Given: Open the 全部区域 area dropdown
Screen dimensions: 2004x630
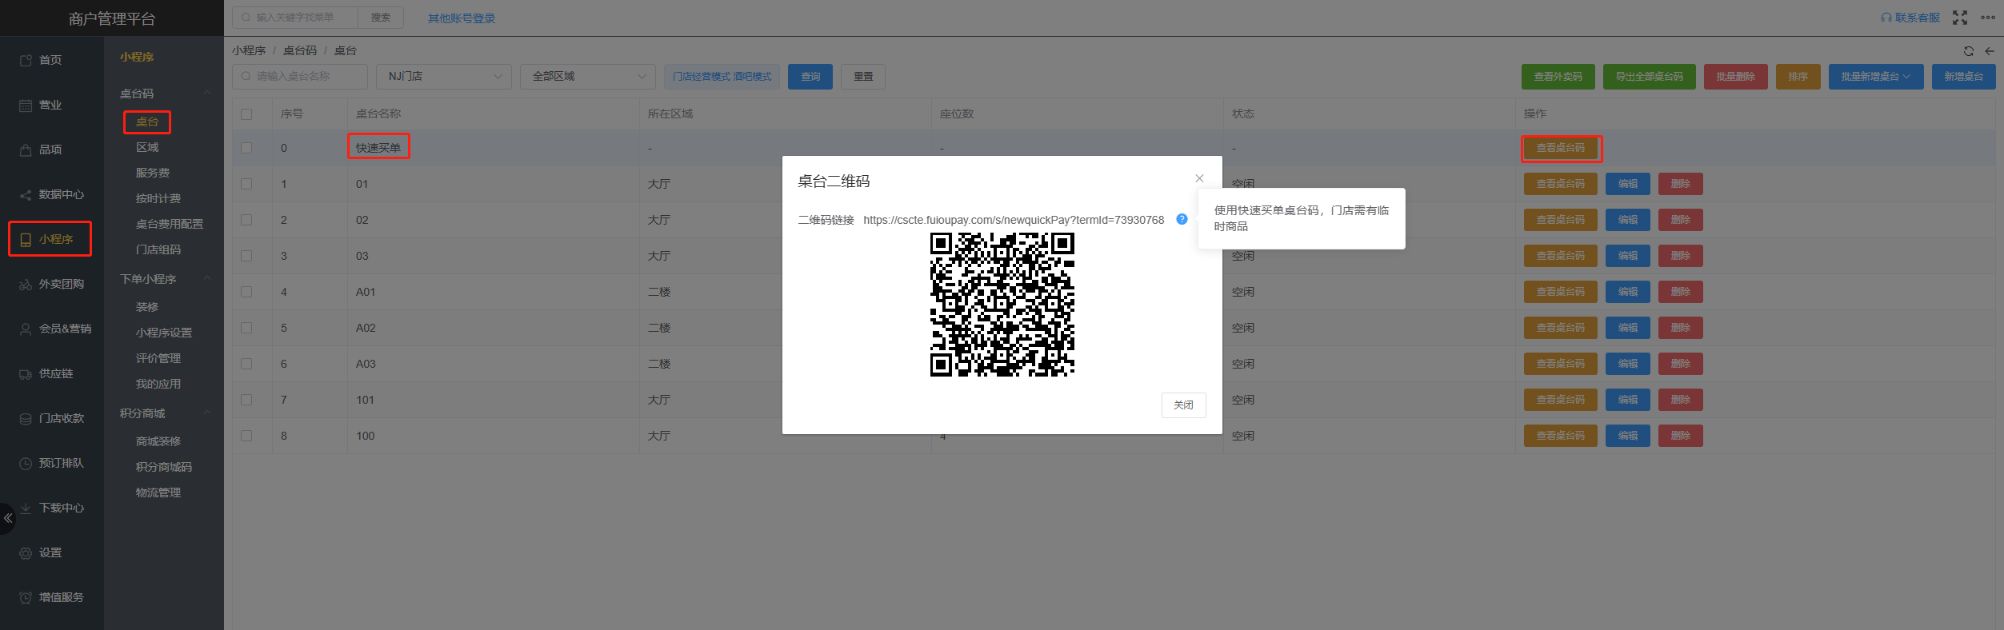Looking at the screenshot, I should click(588, 76).
